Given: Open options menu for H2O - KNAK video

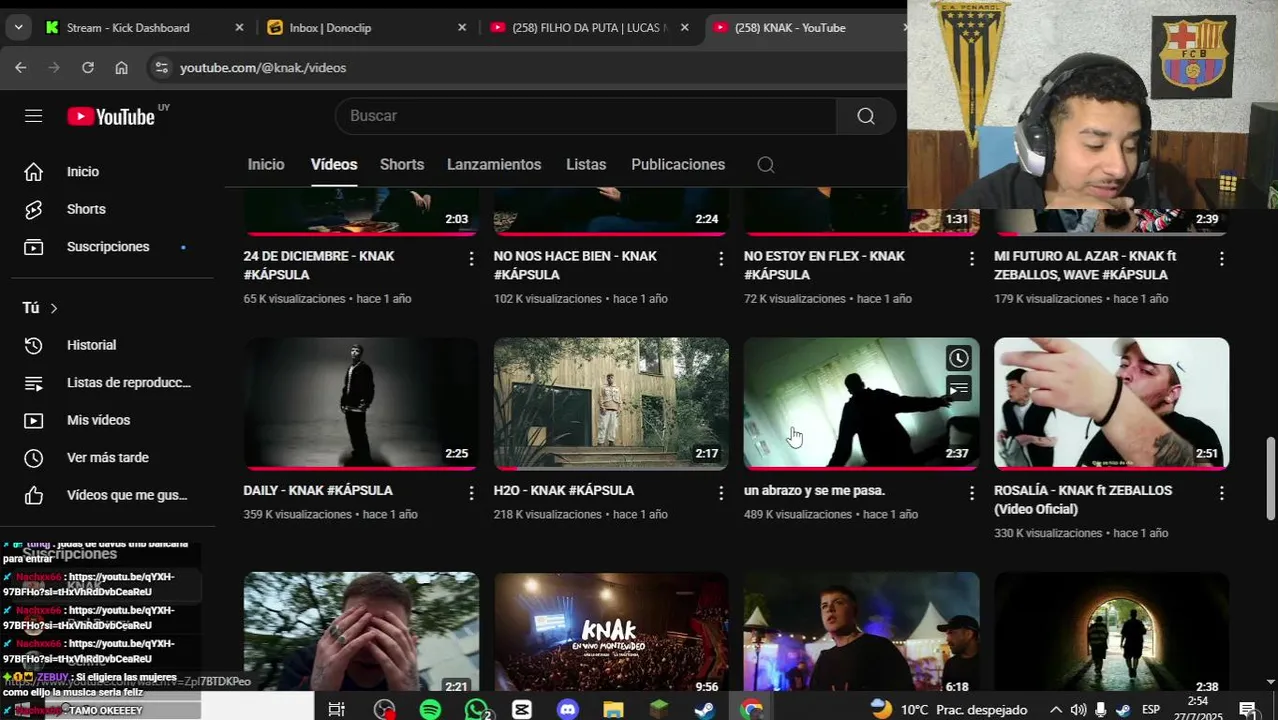Looking at the screenshot, I should [721, 493].
